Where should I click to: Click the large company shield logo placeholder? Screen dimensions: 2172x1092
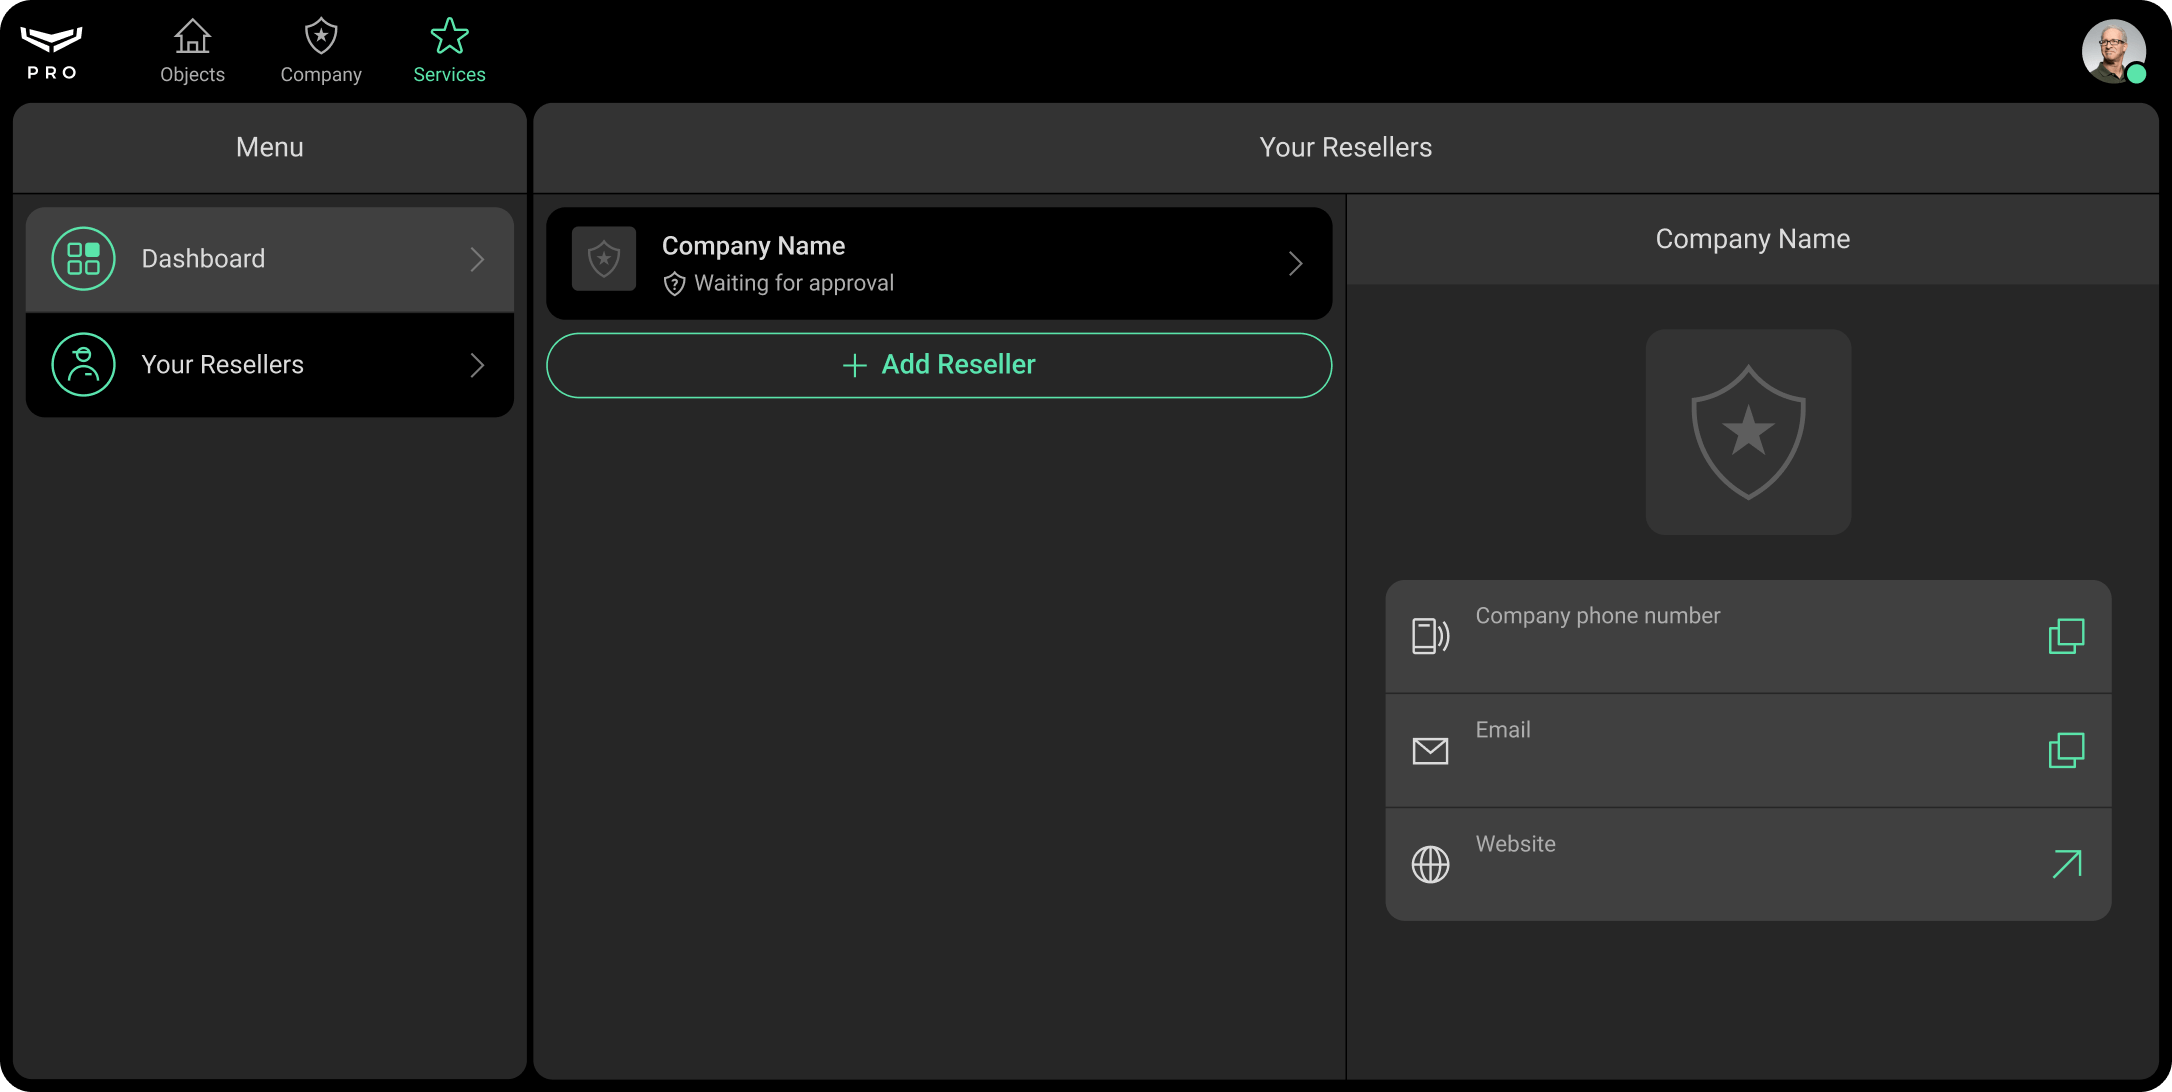tap(1747, 432)
